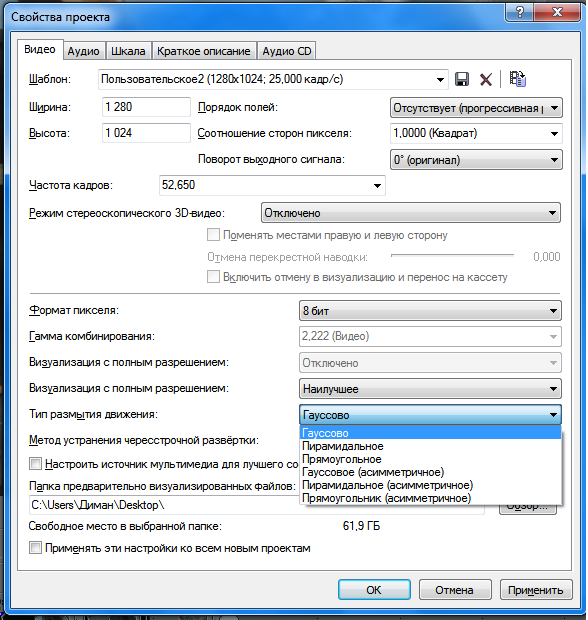This screenshot has width=588, height=620.
Task: Select Гауссовое (асимметричное) option
Action: click(x=430, y=472)
